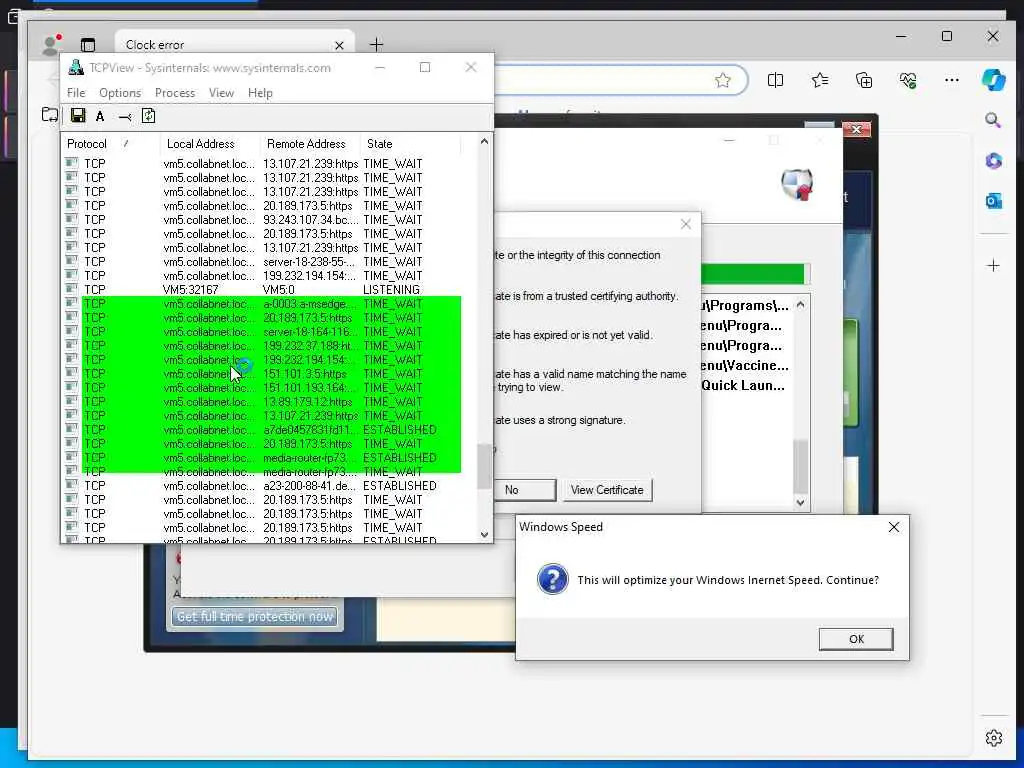Open Help menu in TCPView
1024x768 pixels.
click(260, 93)
